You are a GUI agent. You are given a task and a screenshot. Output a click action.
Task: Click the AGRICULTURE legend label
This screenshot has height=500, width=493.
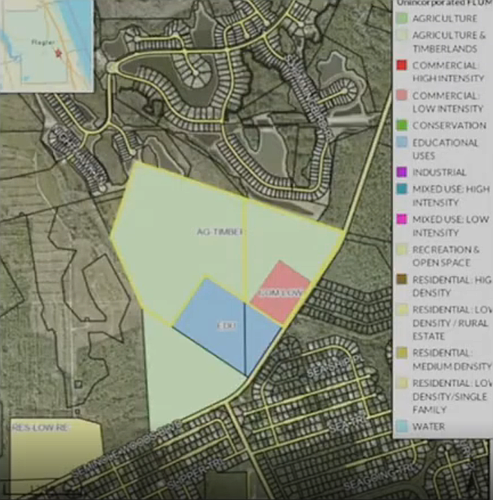coord(445,18)
